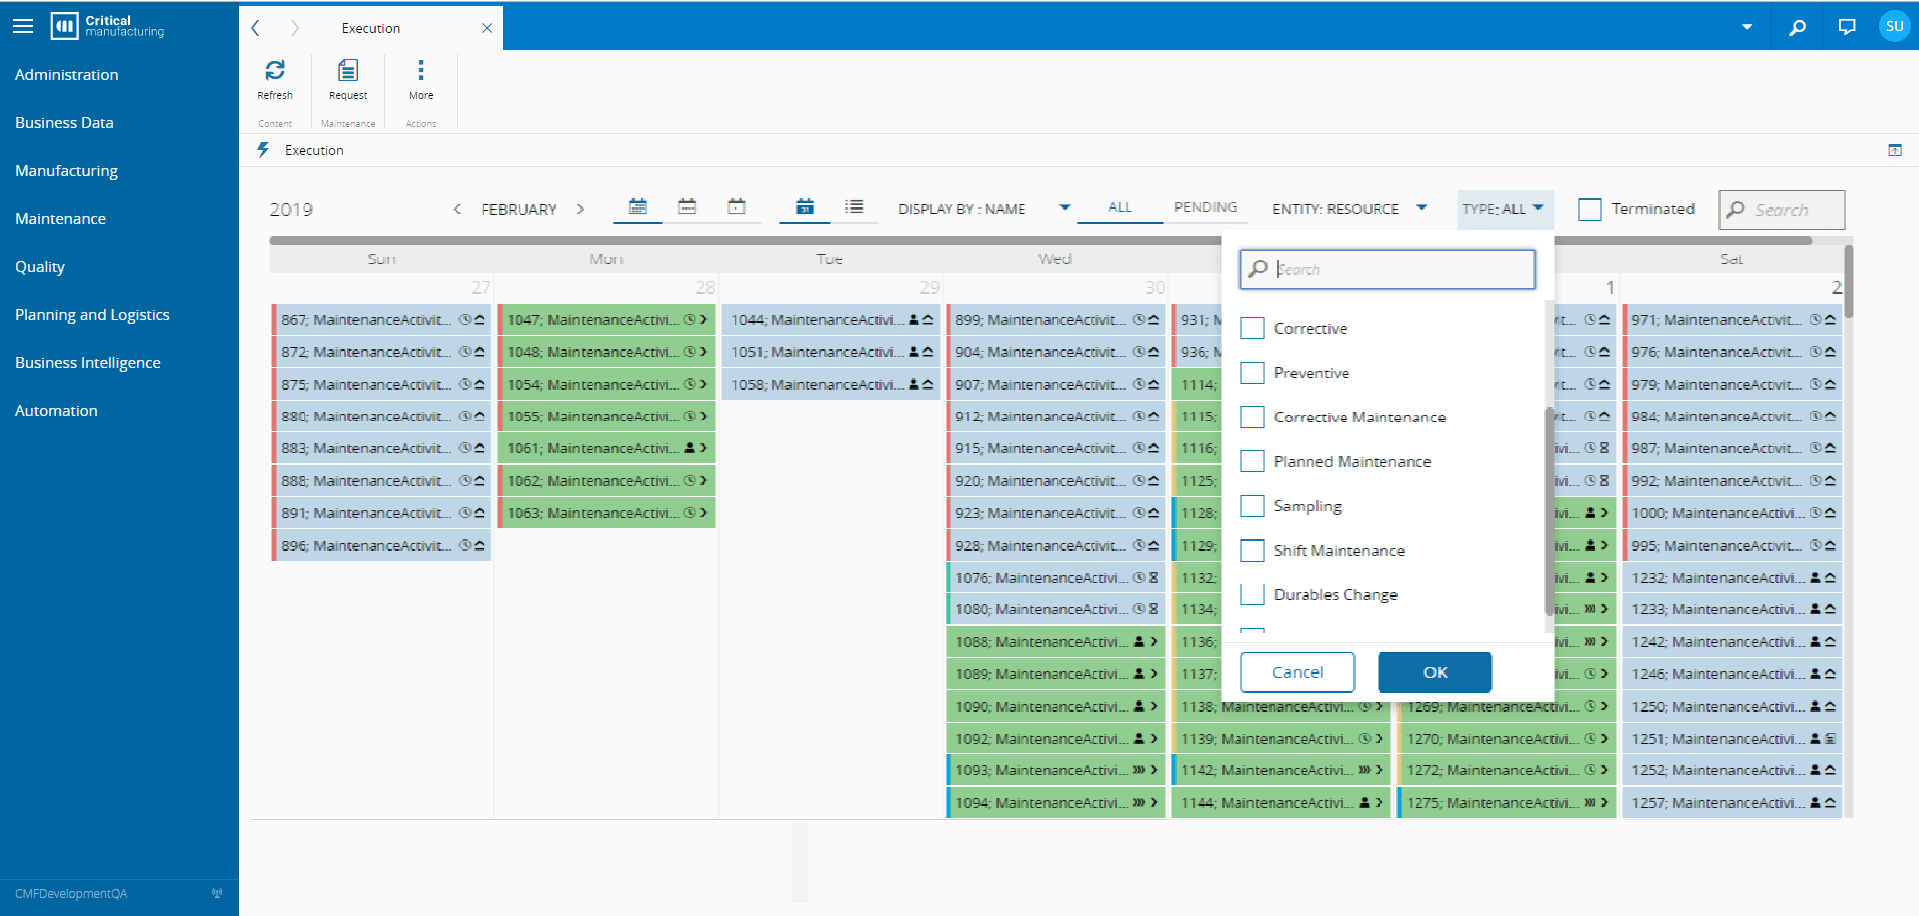
Task: Toggle the Terminated checkbox
Action: [x=1589, y=209]
